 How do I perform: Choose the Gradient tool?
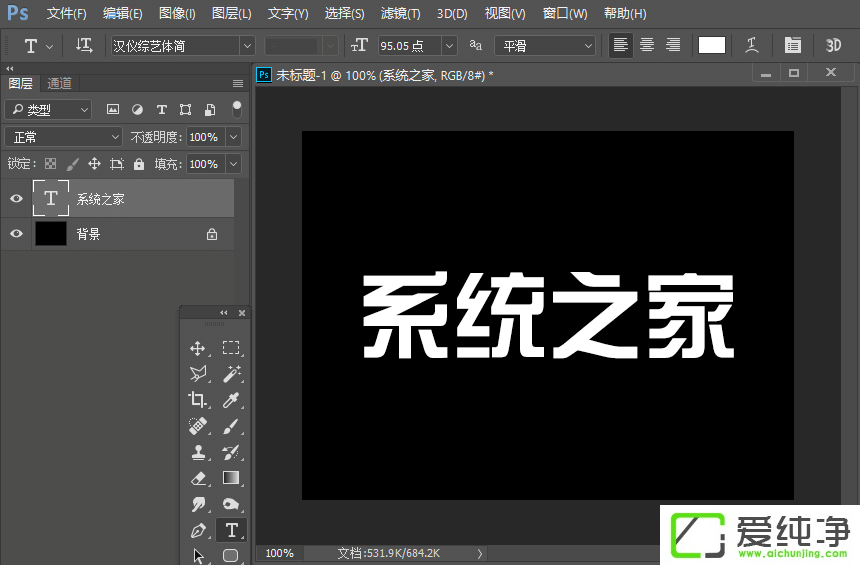click(231, 478)
